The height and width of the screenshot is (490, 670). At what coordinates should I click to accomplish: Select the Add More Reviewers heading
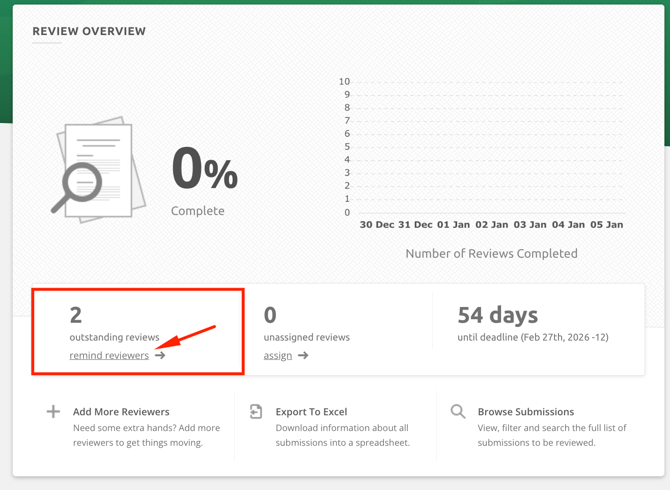pos(121,411)
